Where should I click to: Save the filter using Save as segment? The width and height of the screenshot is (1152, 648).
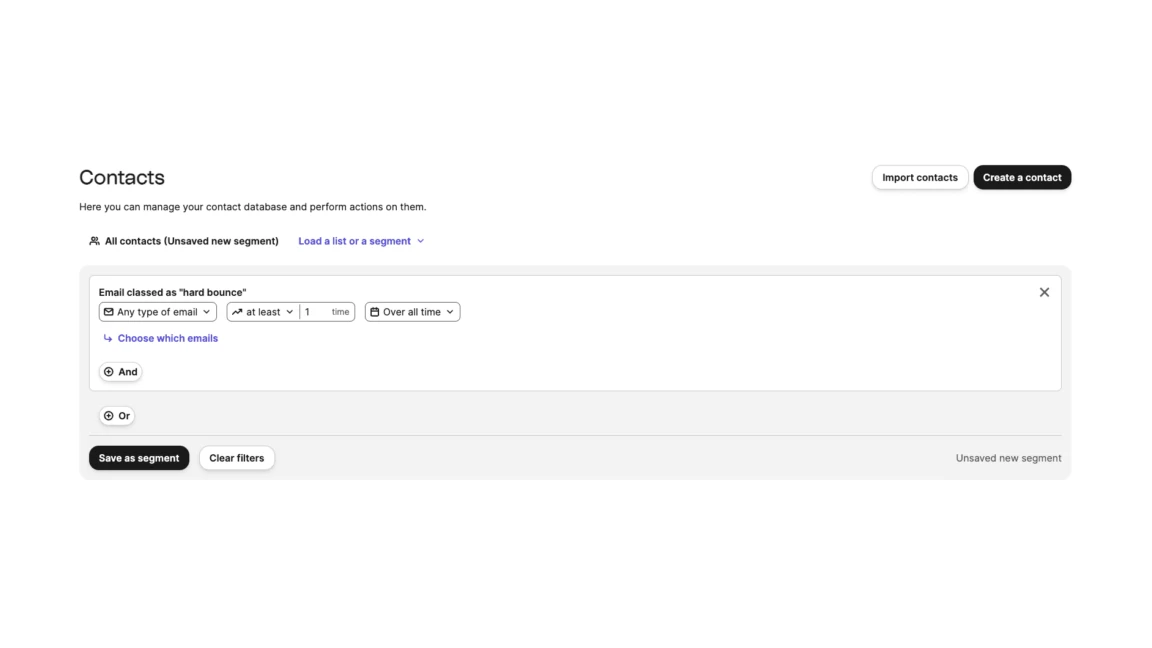click(x=139, y=458)
